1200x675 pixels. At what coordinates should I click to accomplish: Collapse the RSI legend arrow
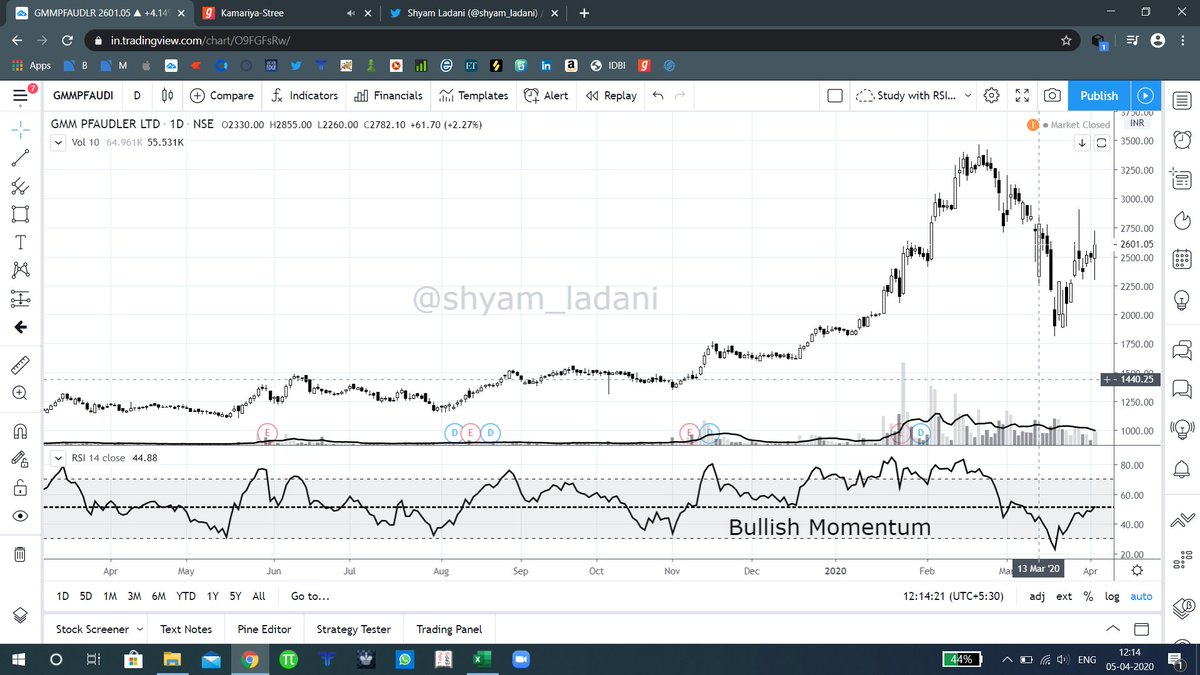pyautogui.click(x=58, y=458)
